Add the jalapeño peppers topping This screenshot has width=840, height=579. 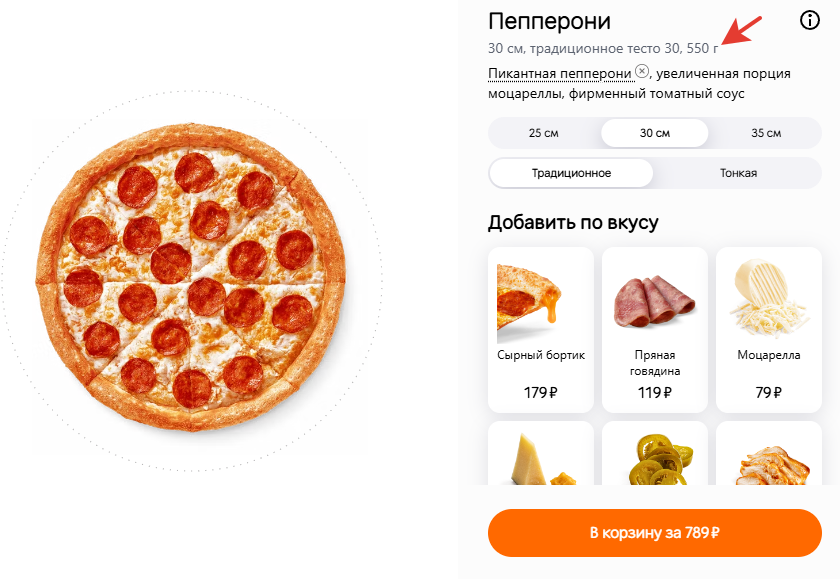pyautogui.click(x=655, y=454)
